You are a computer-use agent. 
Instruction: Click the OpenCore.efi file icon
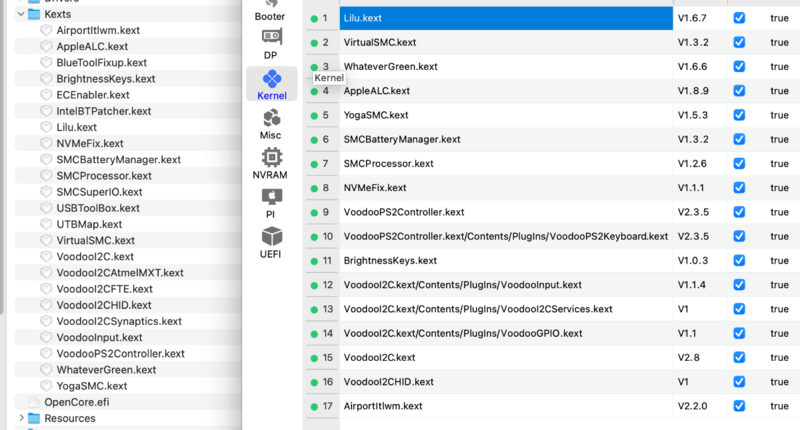(34, 402)
